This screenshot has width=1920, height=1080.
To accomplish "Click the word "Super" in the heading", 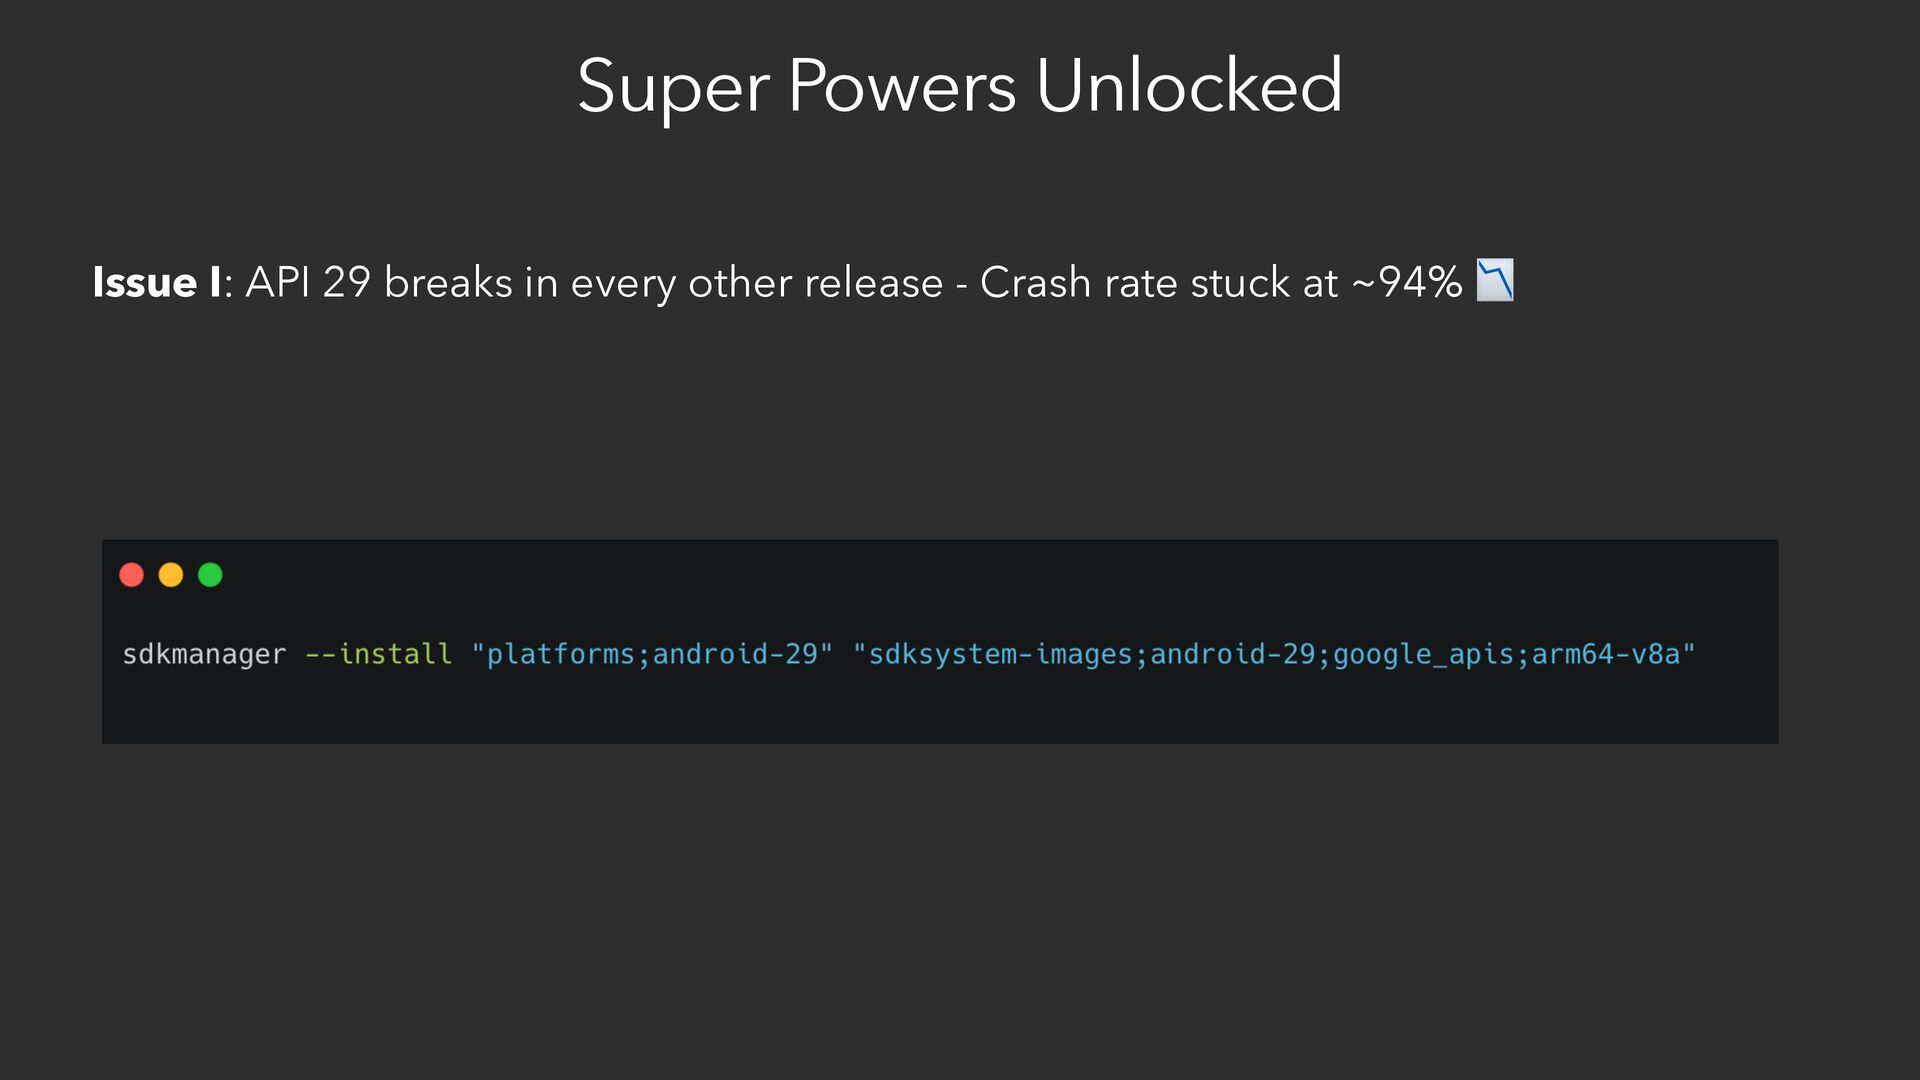I will [x=673, y=86].
